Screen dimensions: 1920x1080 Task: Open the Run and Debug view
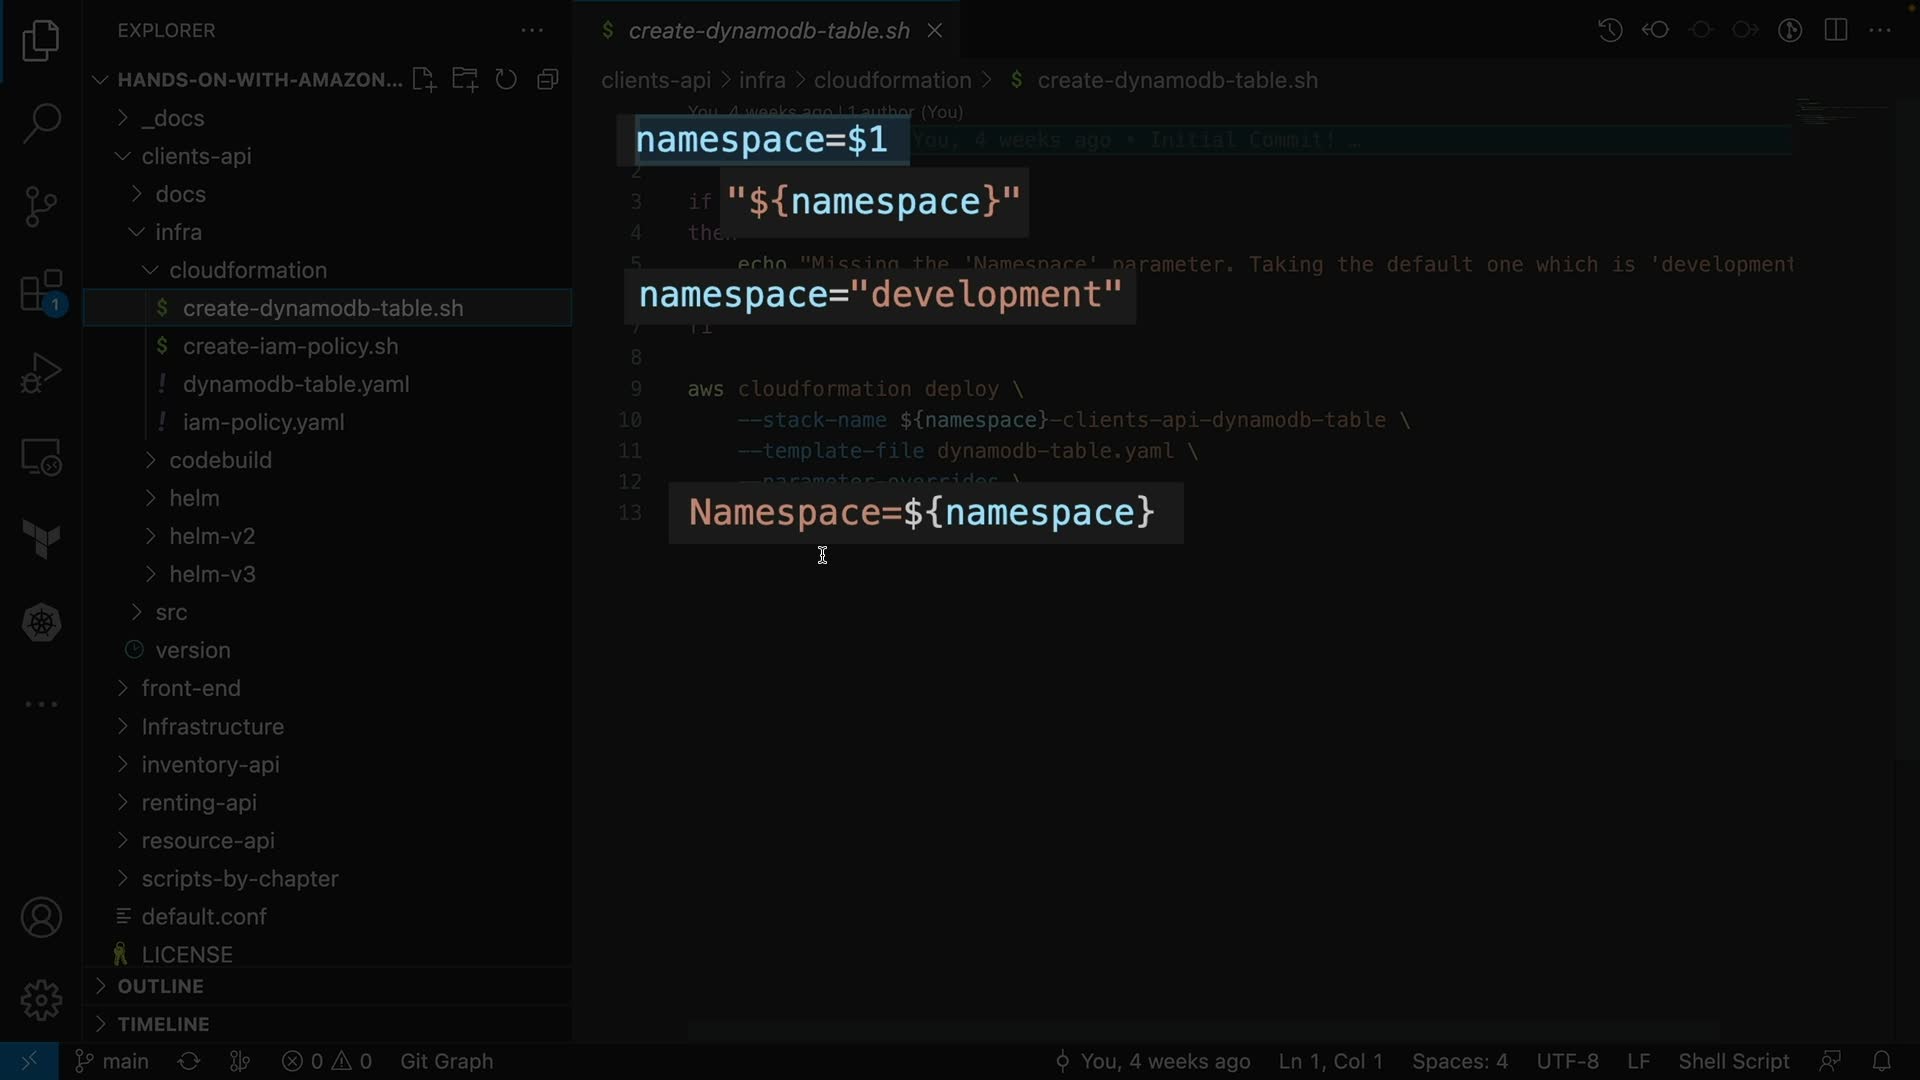coord(41,373)
